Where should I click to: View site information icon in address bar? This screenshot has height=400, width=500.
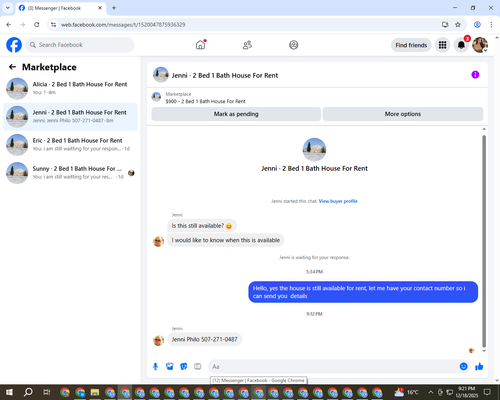tap(53, 25)
